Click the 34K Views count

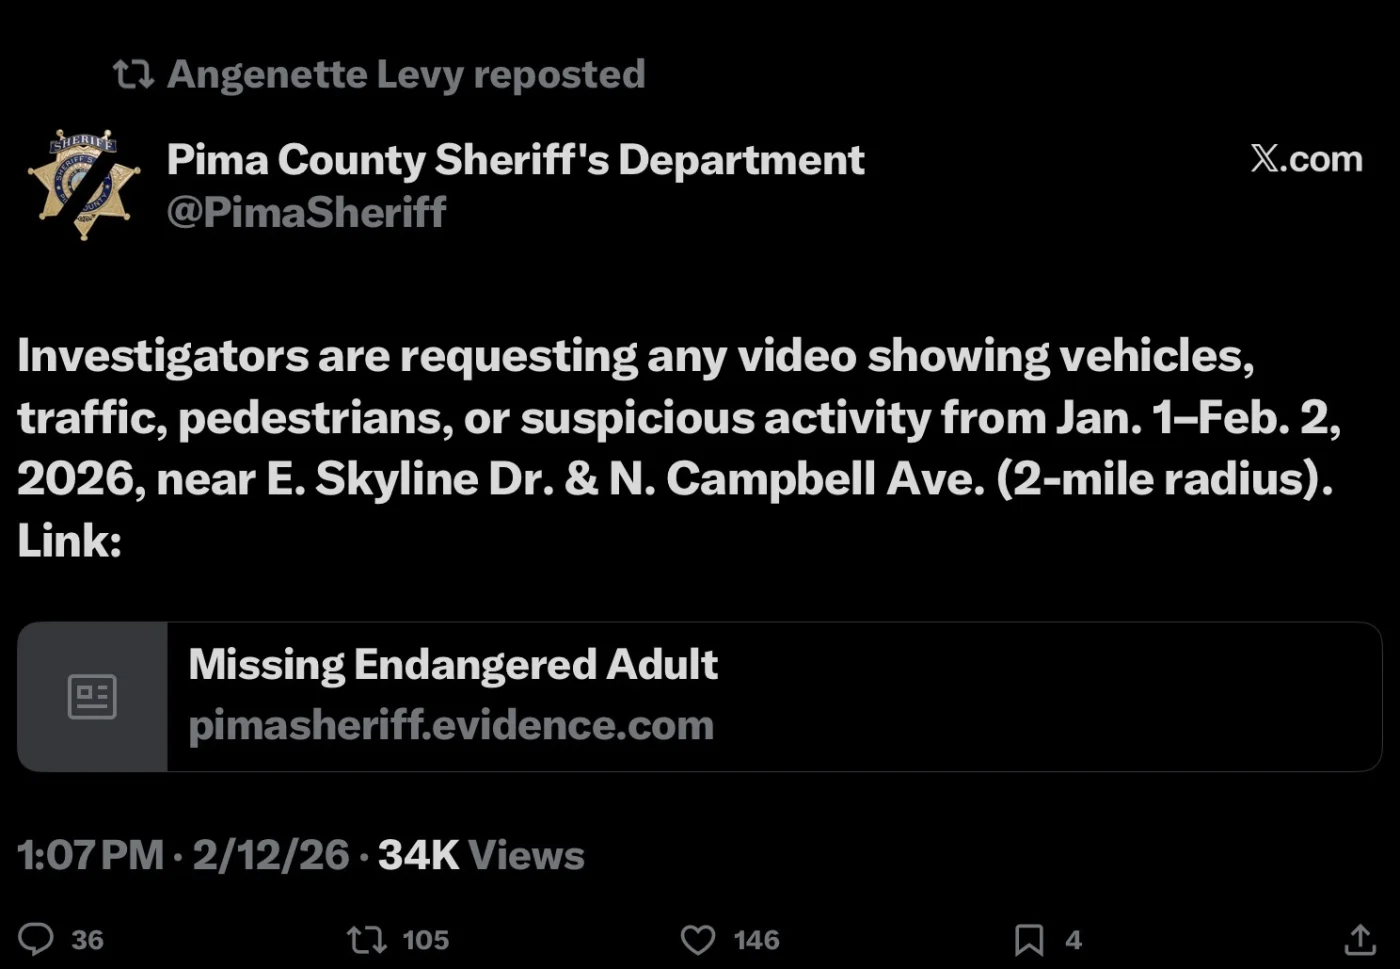(481, 855)
